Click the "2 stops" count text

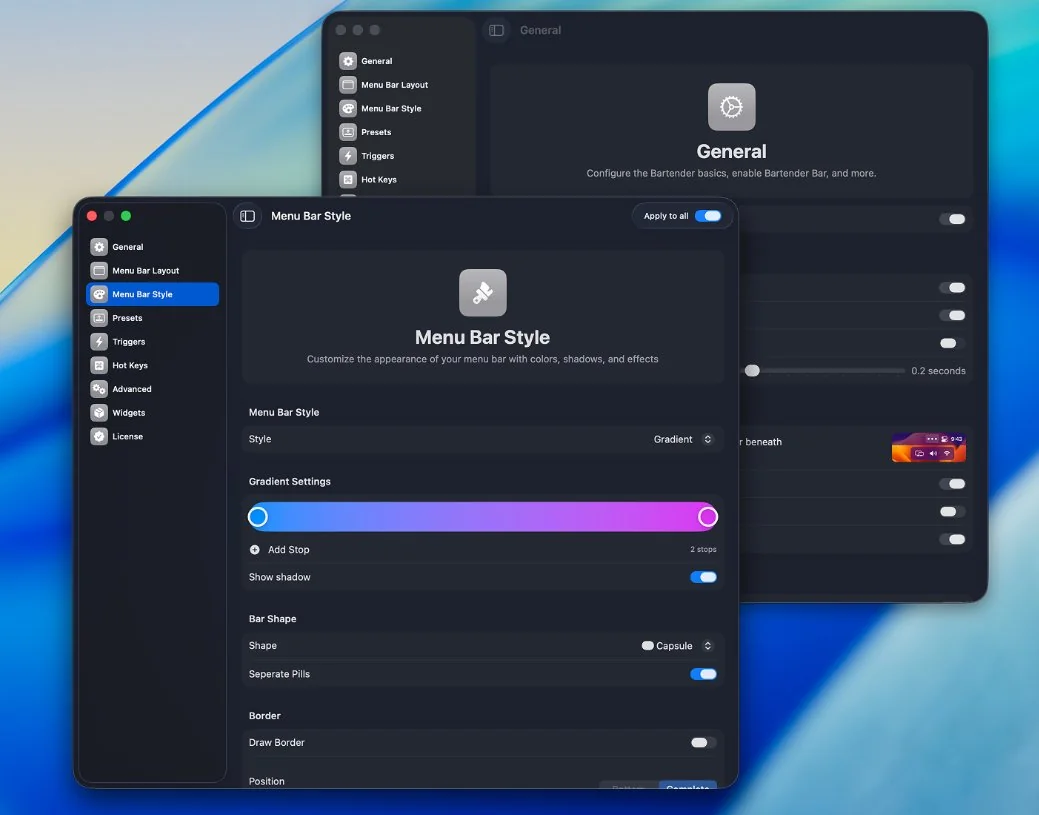click(703, 549)
